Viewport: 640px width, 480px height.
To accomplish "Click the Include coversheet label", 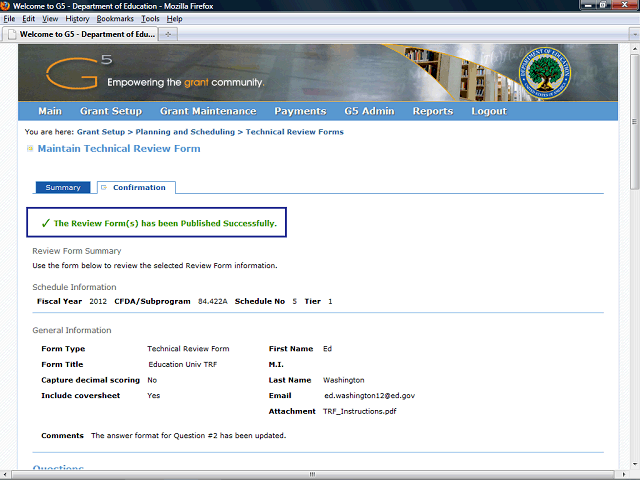I will click(80, 395).
